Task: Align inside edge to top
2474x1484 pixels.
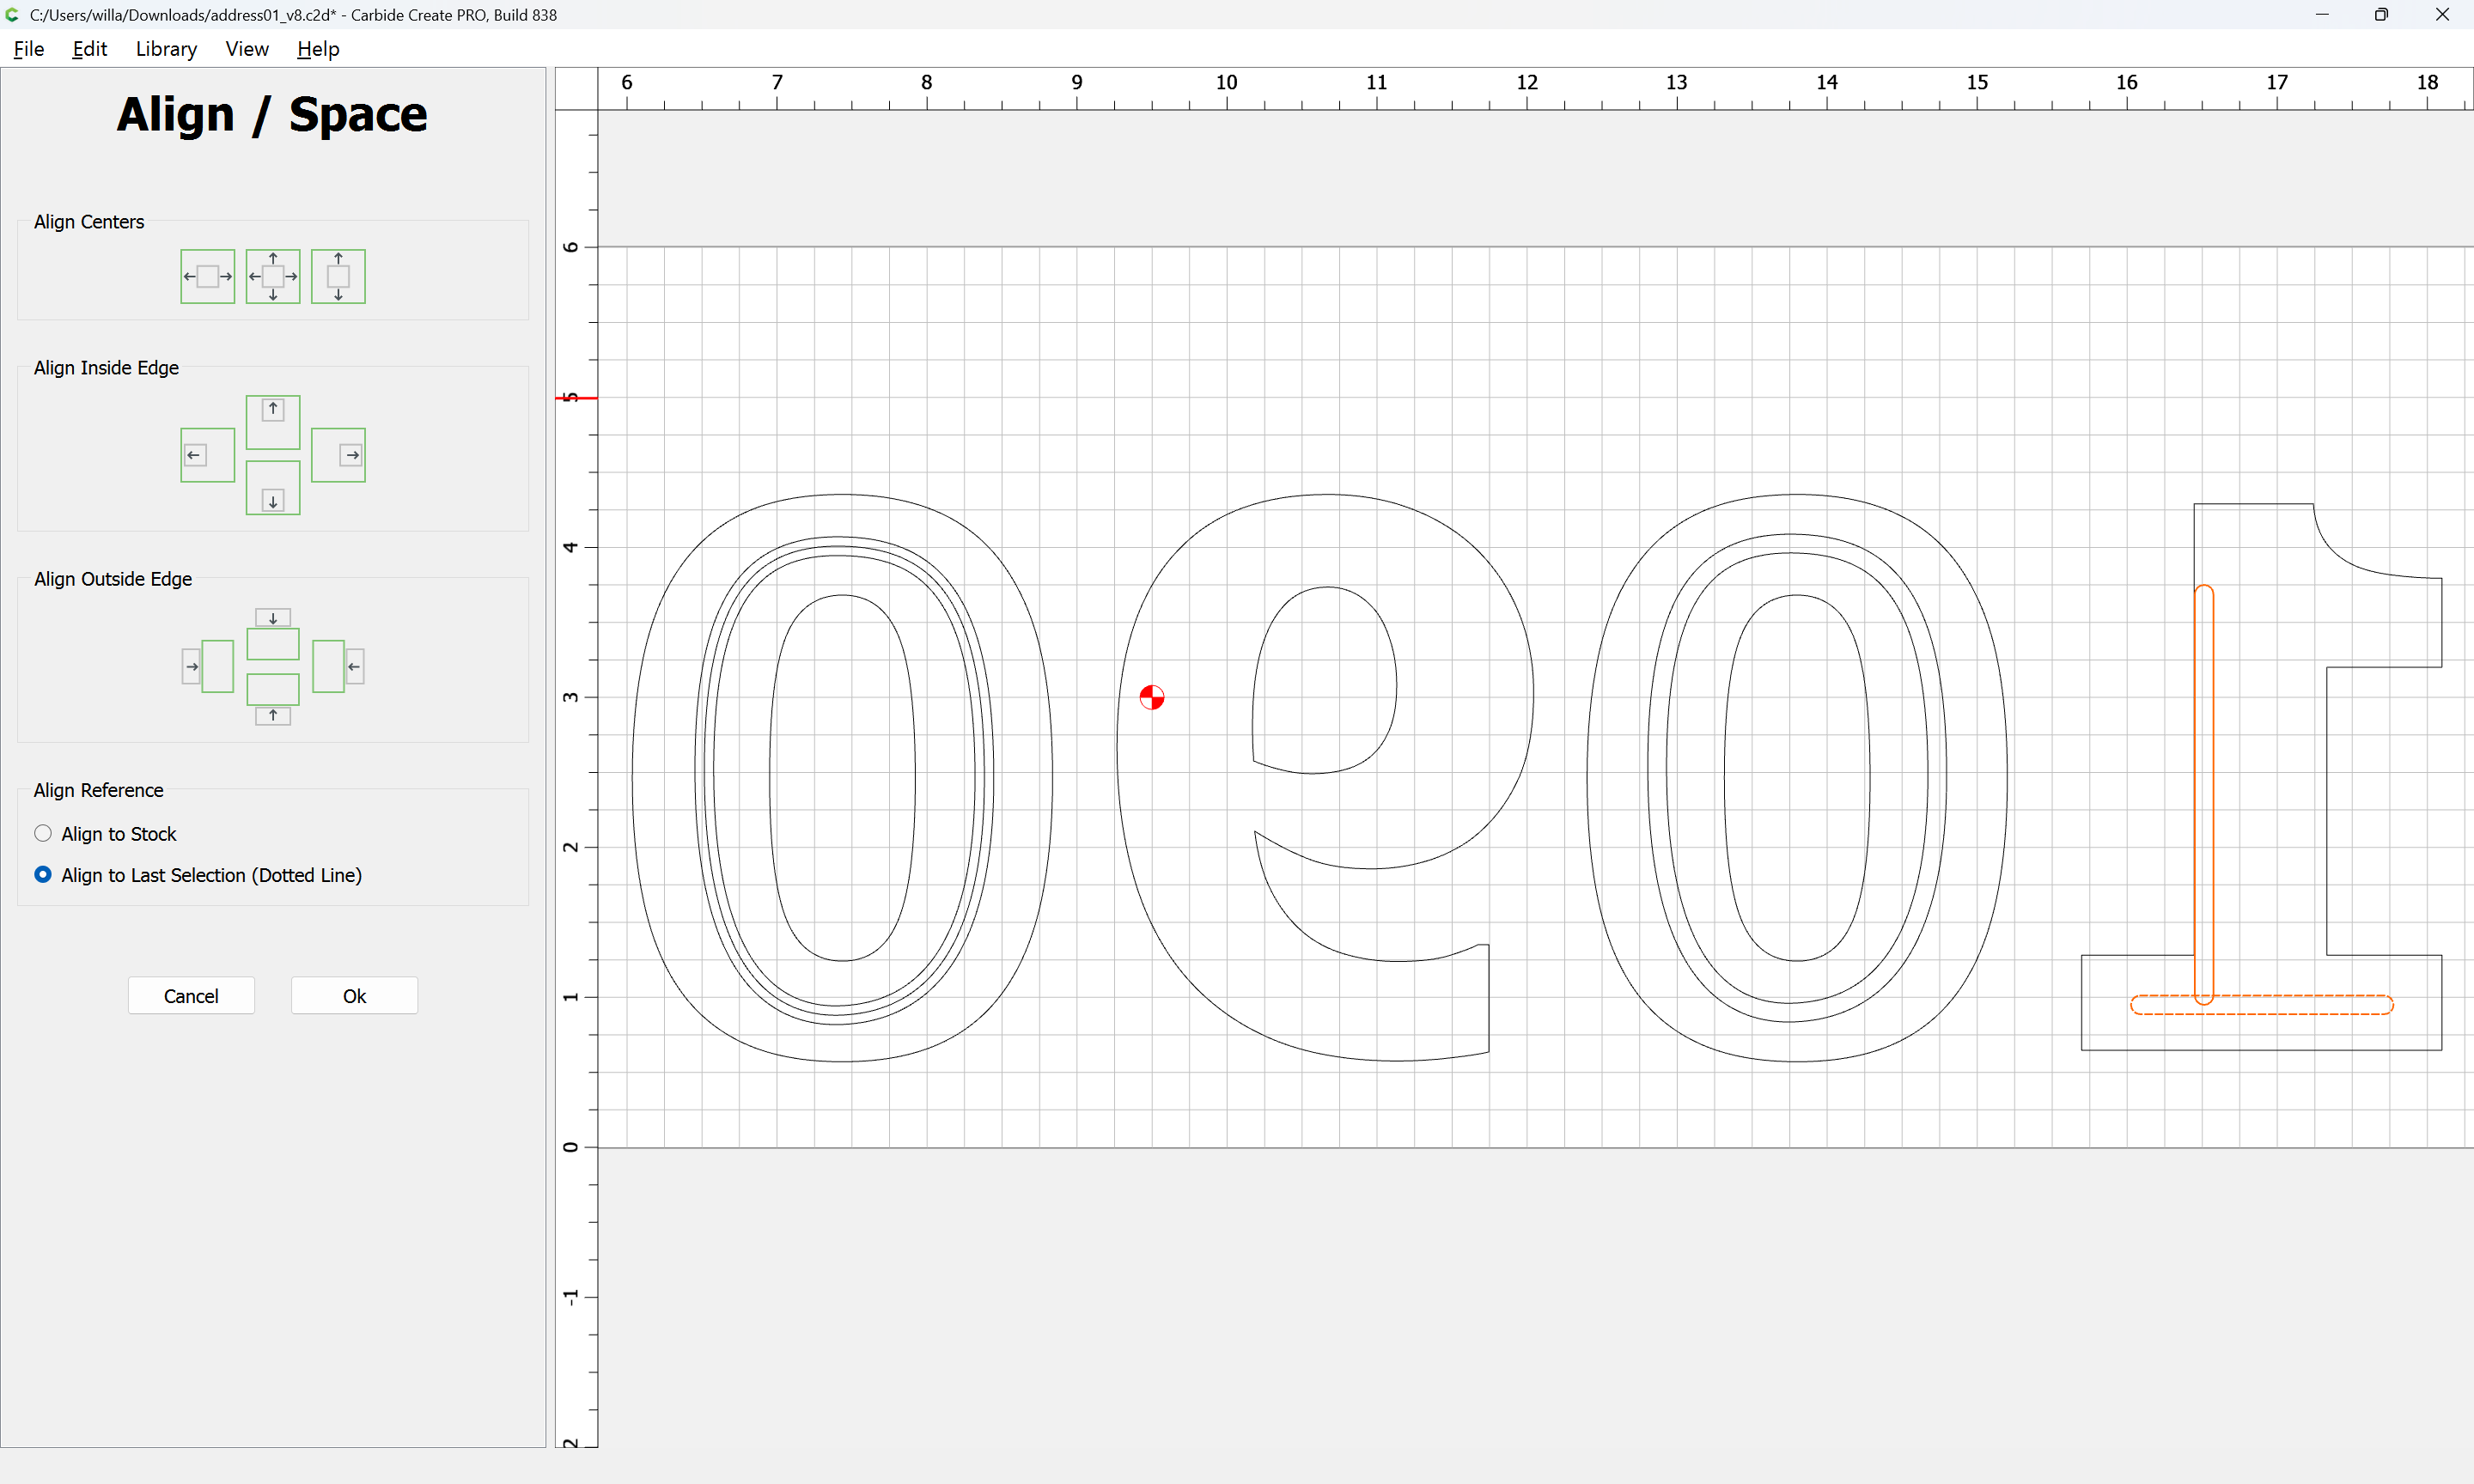Action: [273, 422]
